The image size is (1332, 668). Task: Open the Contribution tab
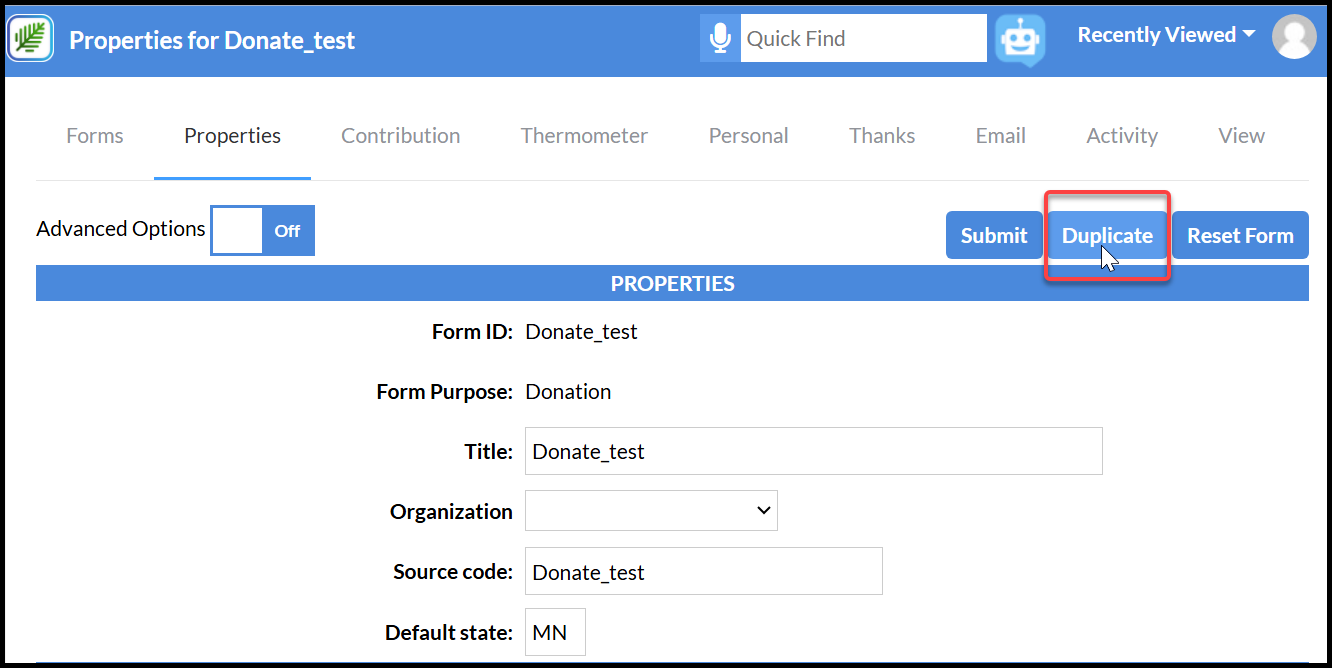tap(401, 135)
